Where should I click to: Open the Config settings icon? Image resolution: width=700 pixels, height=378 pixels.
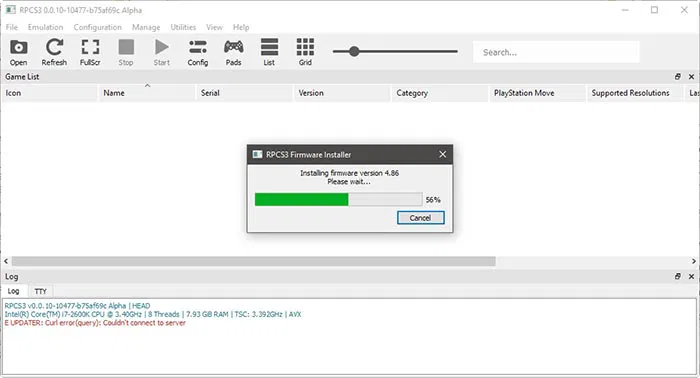(x=198, y=52)
